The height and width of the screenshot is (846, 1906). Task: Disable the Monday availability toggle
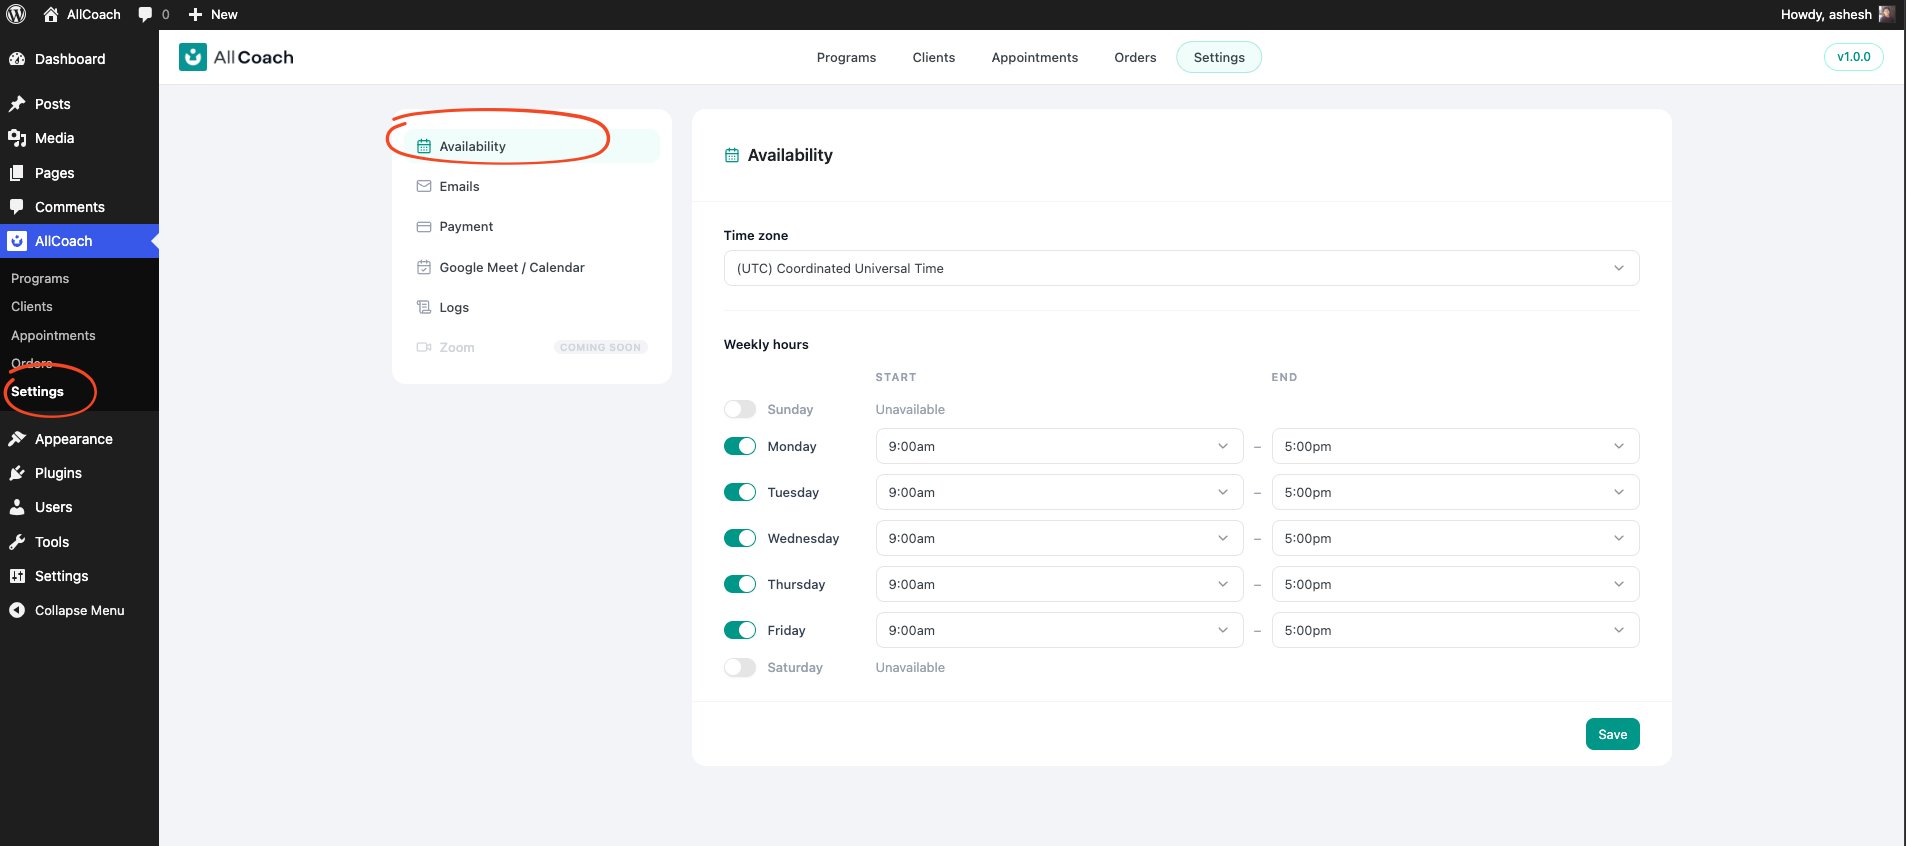tap(740, 446)
